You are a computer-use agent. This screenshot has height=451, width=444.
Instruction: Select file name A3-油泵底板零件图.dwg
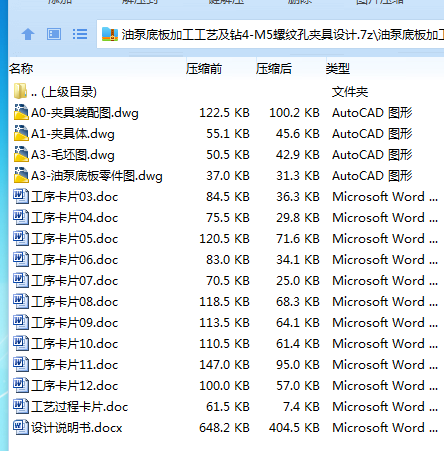(x=97, y=176)
